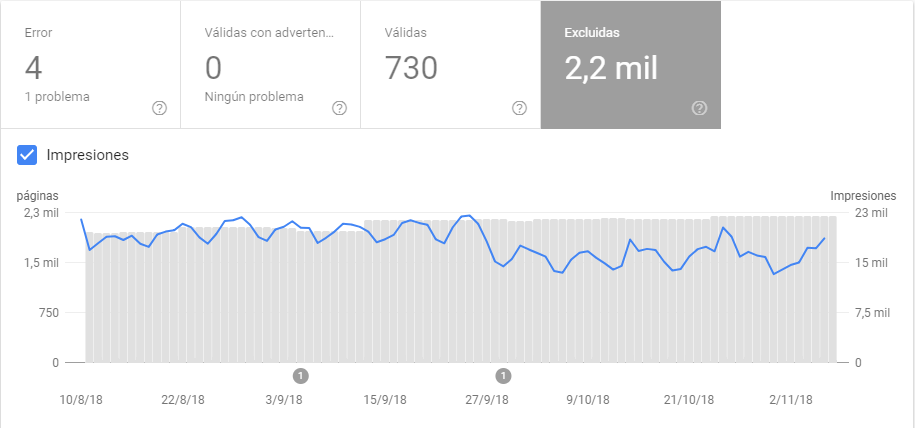Viewport: 915px width, 428px height.
Task: Click the help icon in Error card
Action: point(159,108)
